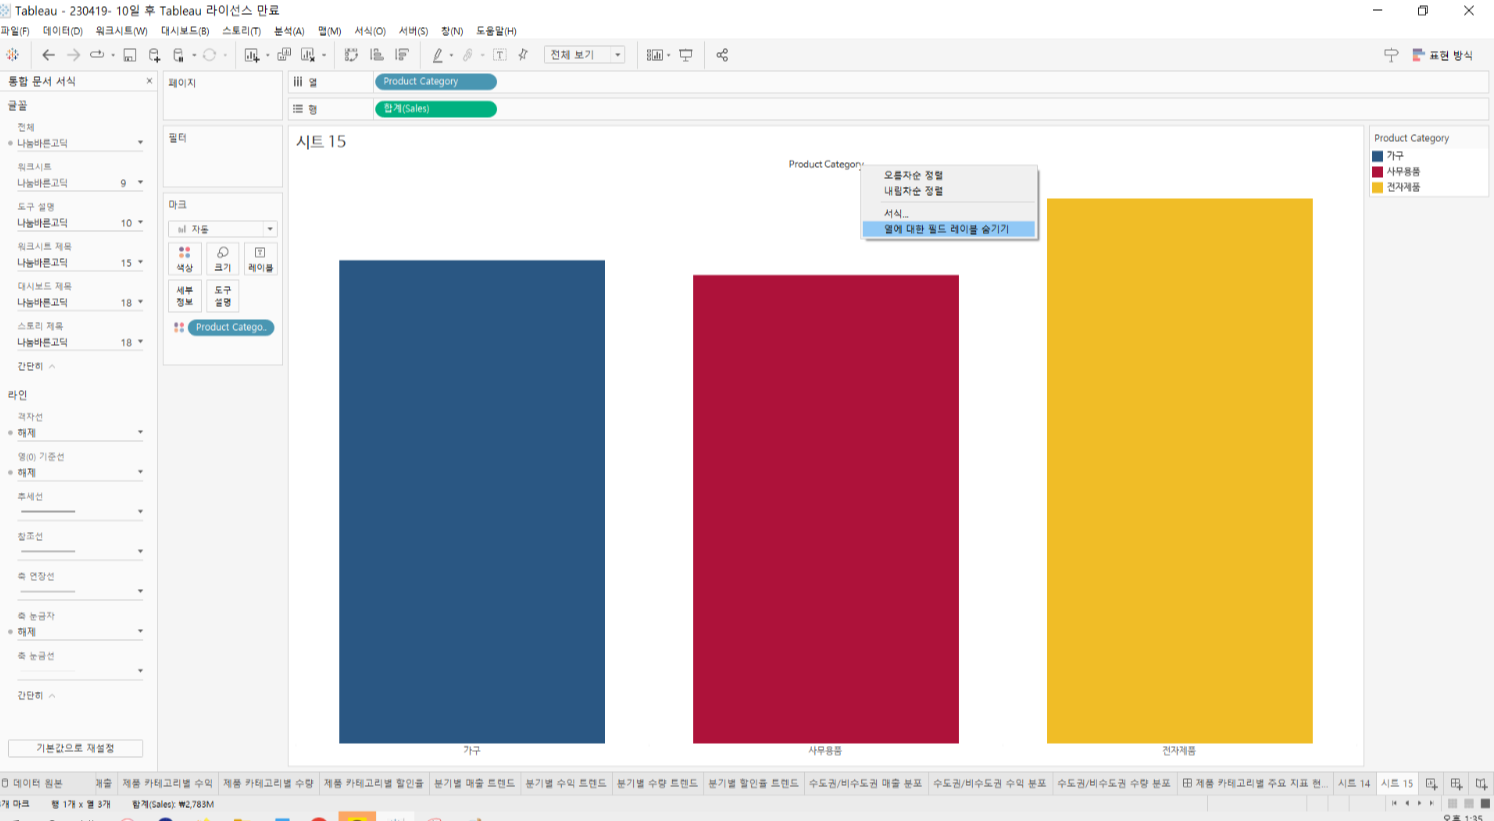Click the 표현 방식 Show Me button
Screen dimensions: 1494x821
pyautogui.click(x=1442, y=55)
